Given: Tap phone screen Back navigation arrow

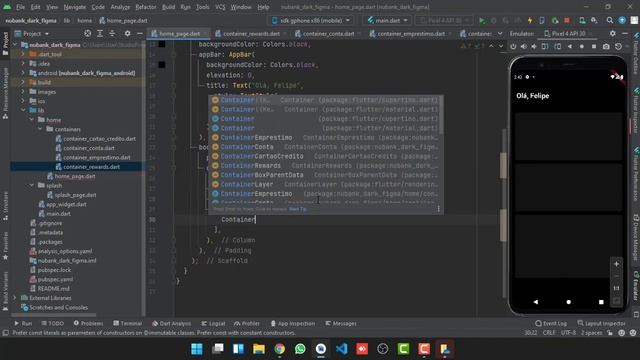Looking at the screenshot, I should (536, 302).
